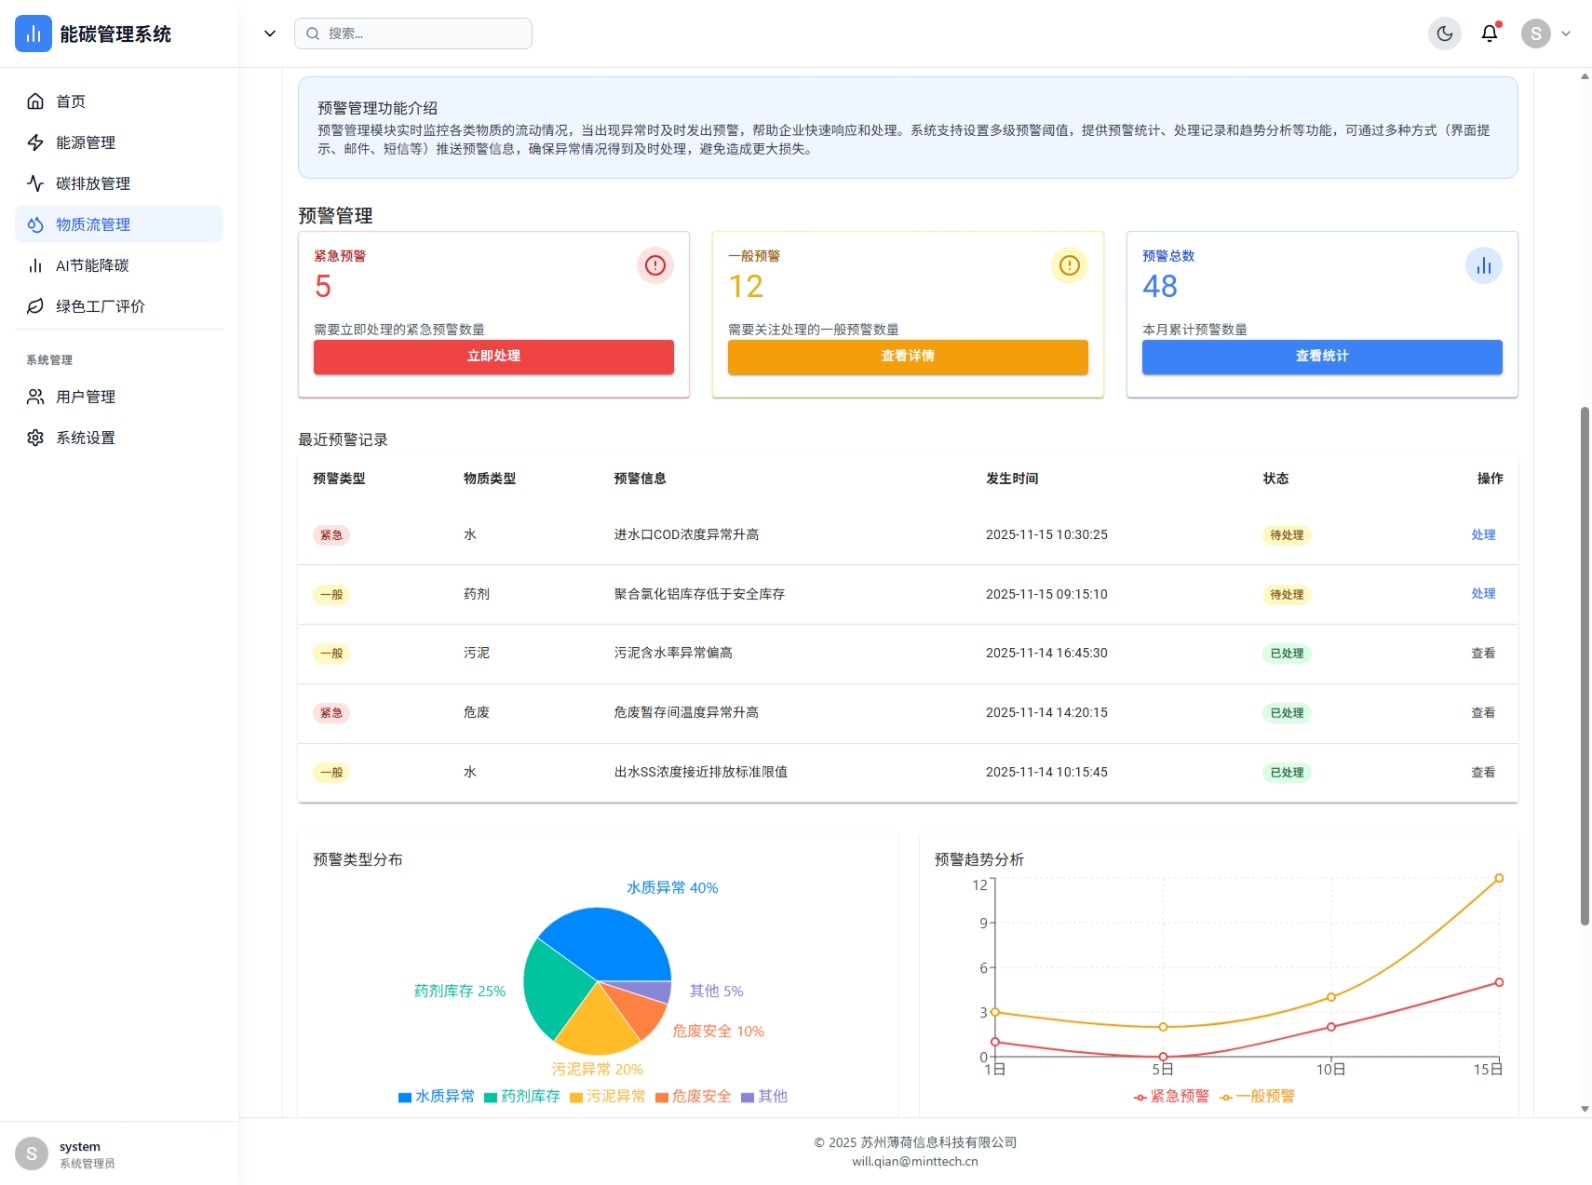Click the green 药剂库存 legend swatch
Screen dimensions: 1592x1185
(491, 1097)
